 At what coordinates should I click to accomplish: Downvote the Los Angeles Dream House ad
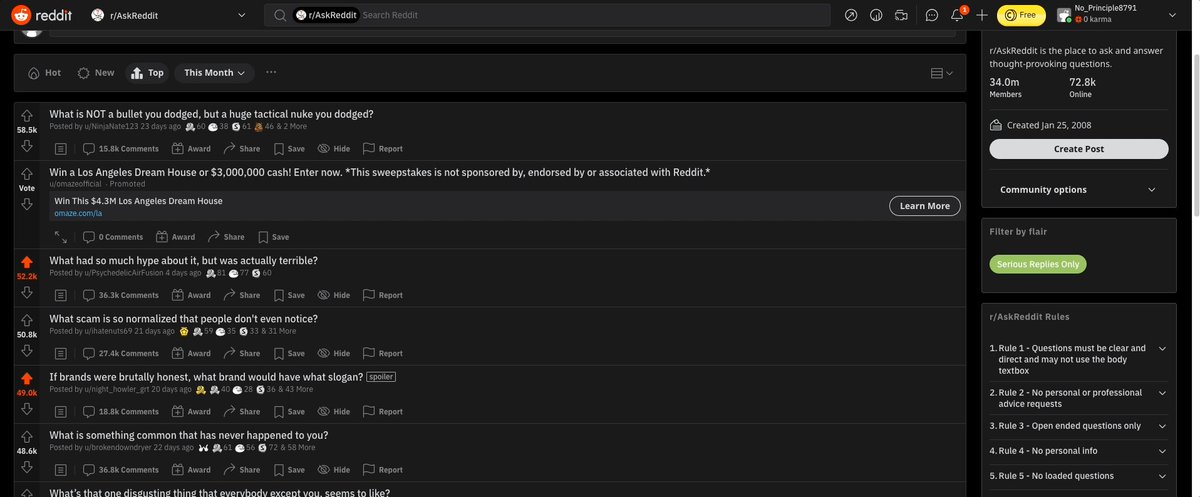pyautogui.click(x=27, y=204)
